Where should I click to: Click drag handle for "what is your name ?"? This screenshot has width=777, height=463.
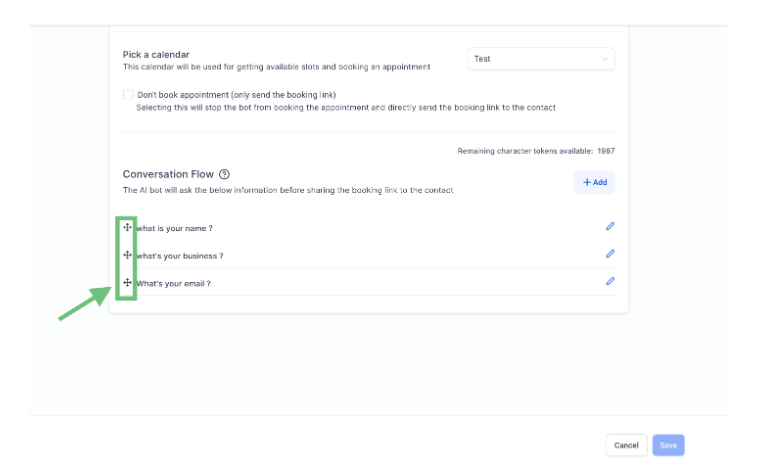click(127, 228)
